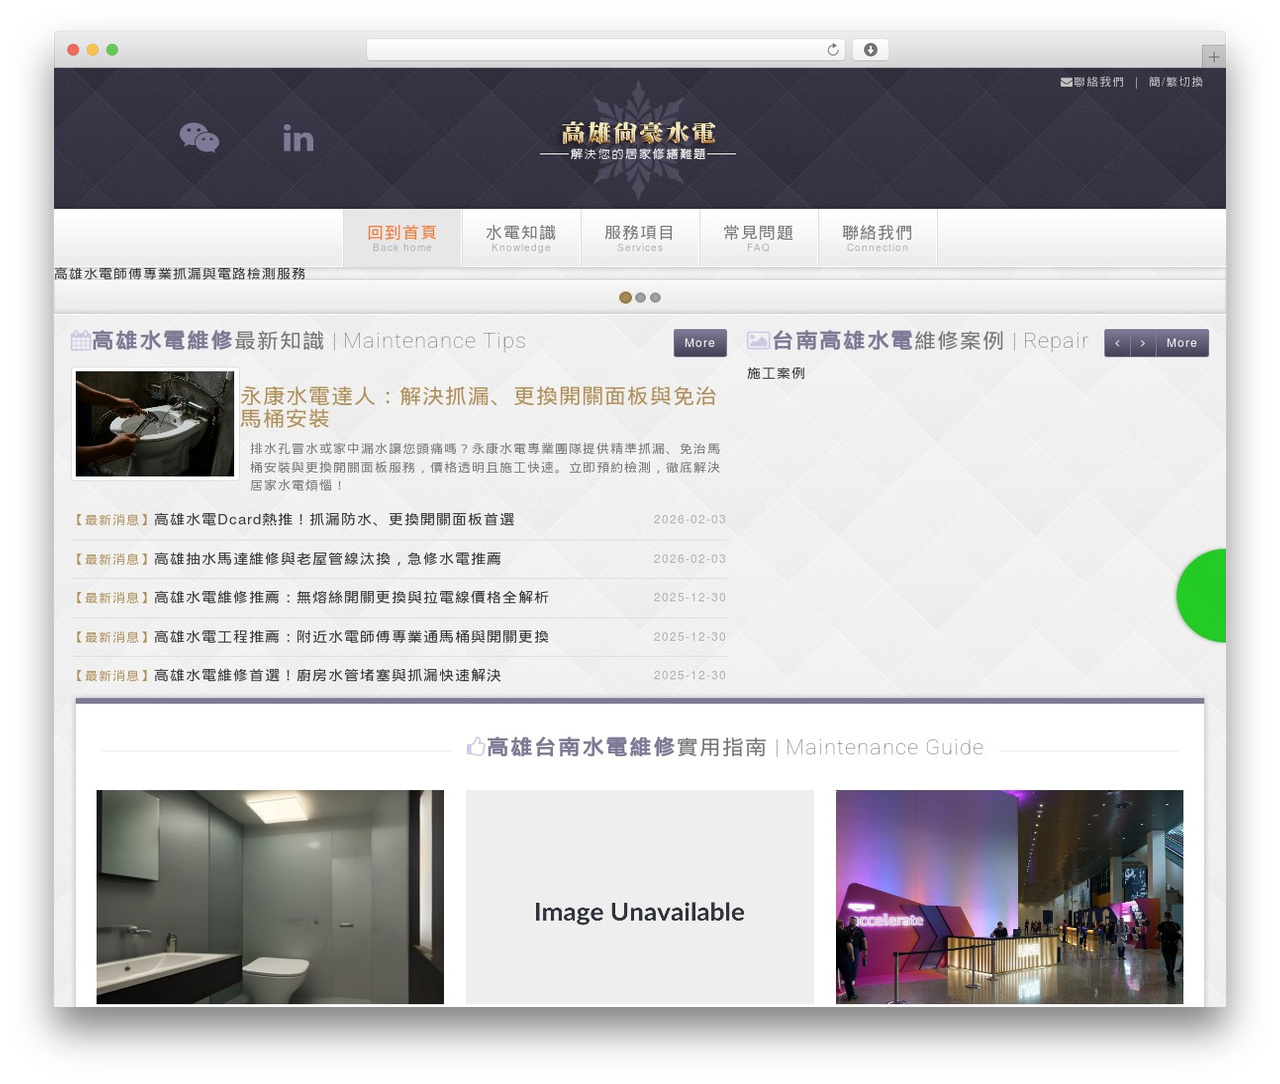1280x1084 pixels.
Task: Open the grey bathroom guide image
Action: point(270,897)
